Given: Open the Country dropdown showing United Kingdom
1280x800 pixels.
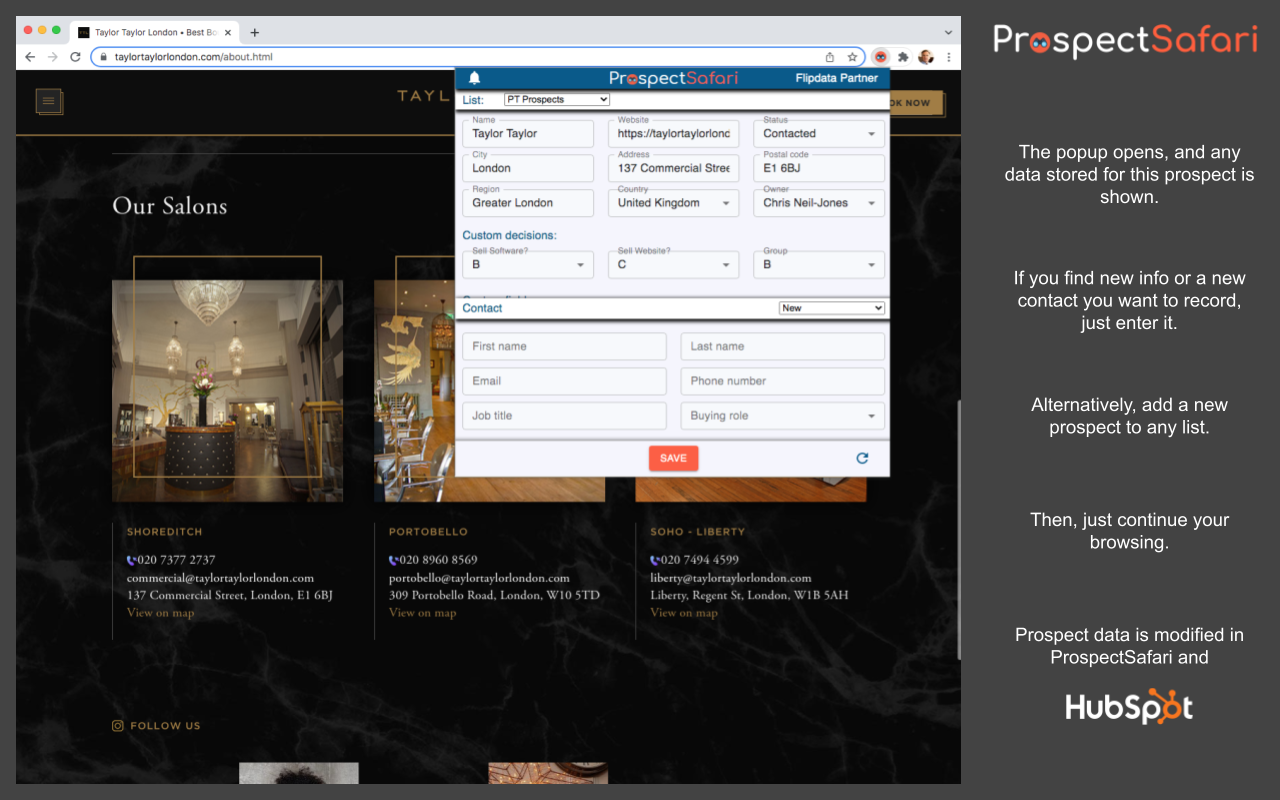Looking at the screenshot, I should point(674,203).
